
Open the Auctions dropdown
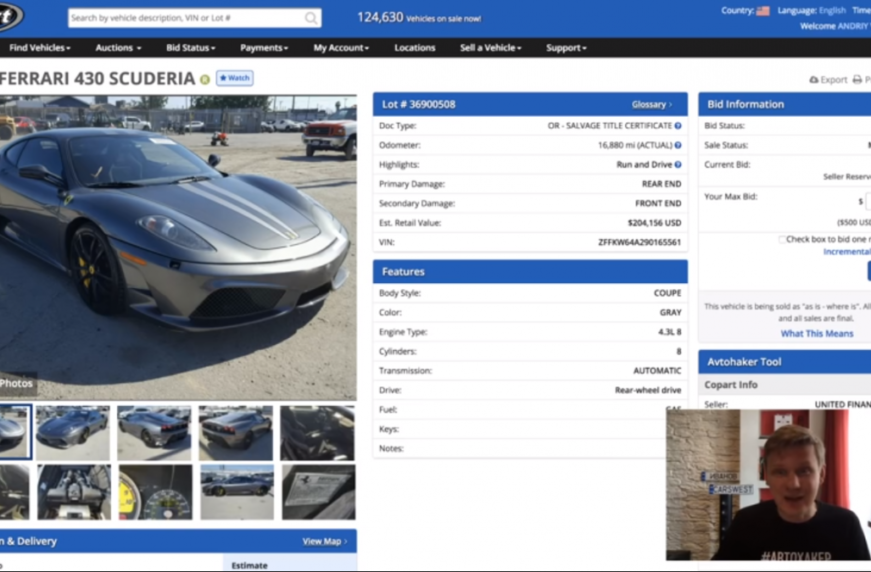[x=118, y=48]
